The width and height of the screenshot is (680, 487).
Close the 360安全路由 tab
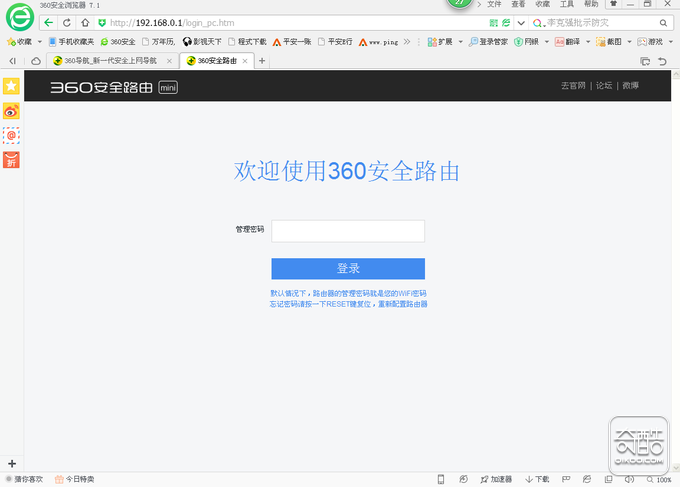(x=245, y=61)
